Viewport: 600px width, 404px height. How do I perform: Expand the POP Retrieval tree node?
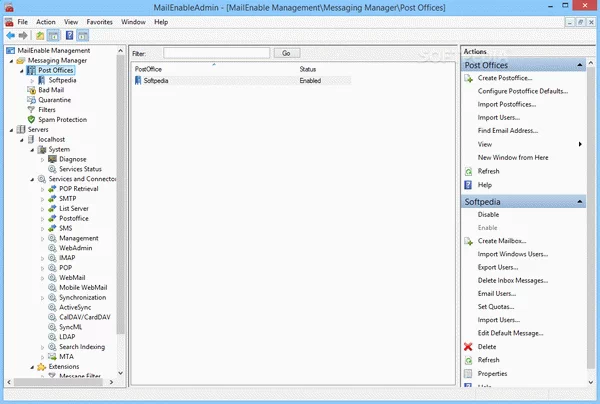42,189
